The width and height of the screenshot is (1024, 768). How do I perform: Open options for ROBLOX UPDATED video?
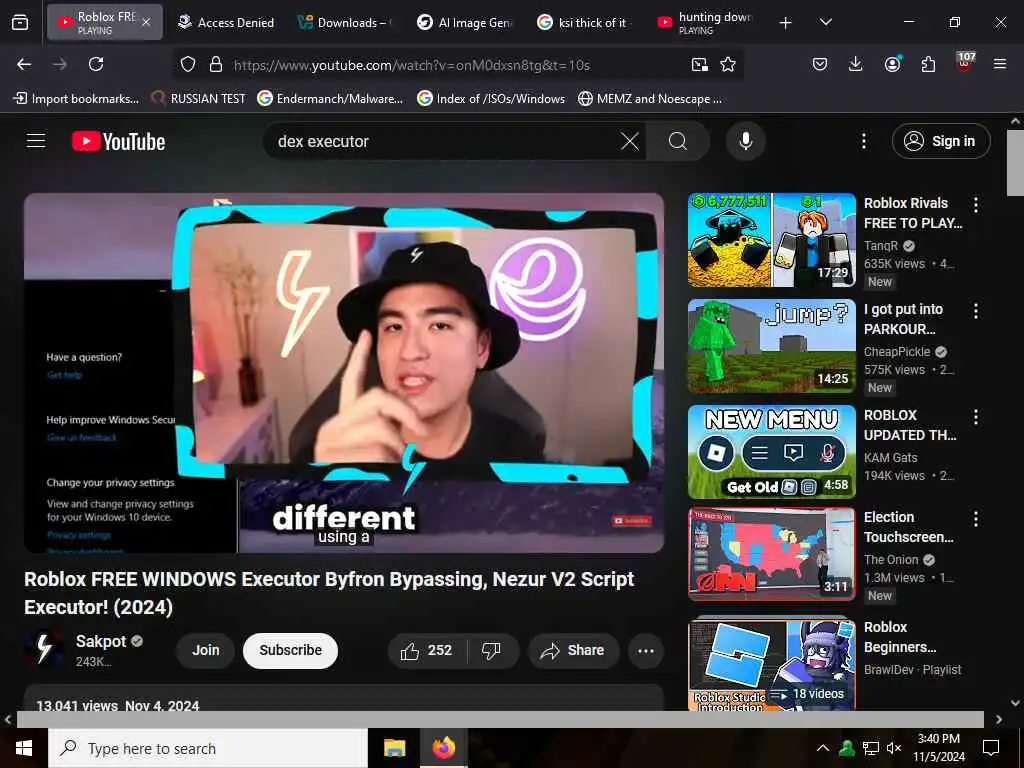(x=976, y=417)
